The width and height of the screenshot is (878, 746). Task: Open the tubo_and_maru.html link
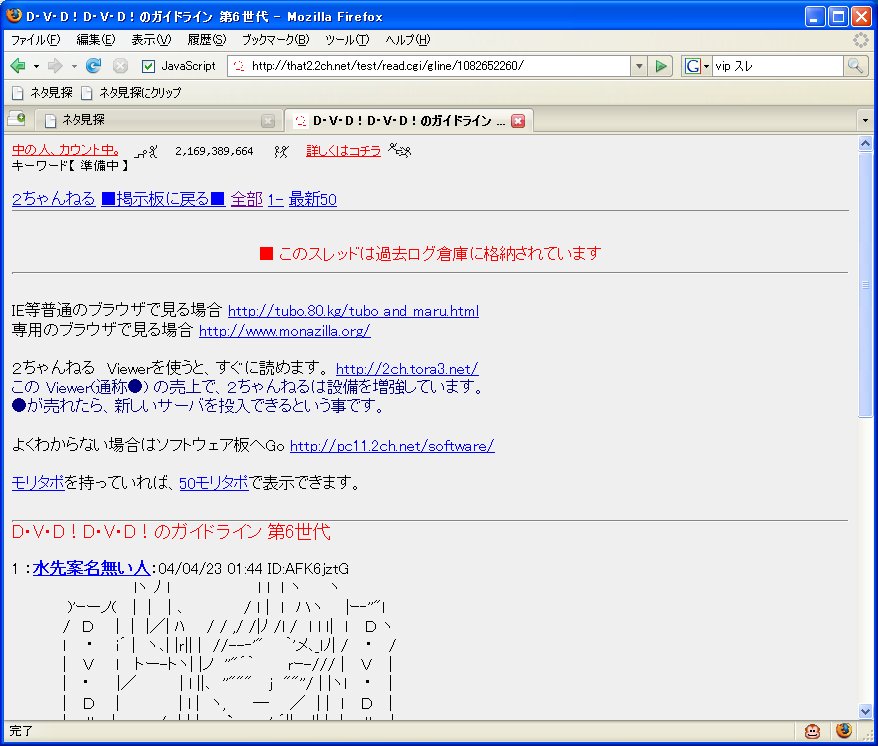point(353,311)
